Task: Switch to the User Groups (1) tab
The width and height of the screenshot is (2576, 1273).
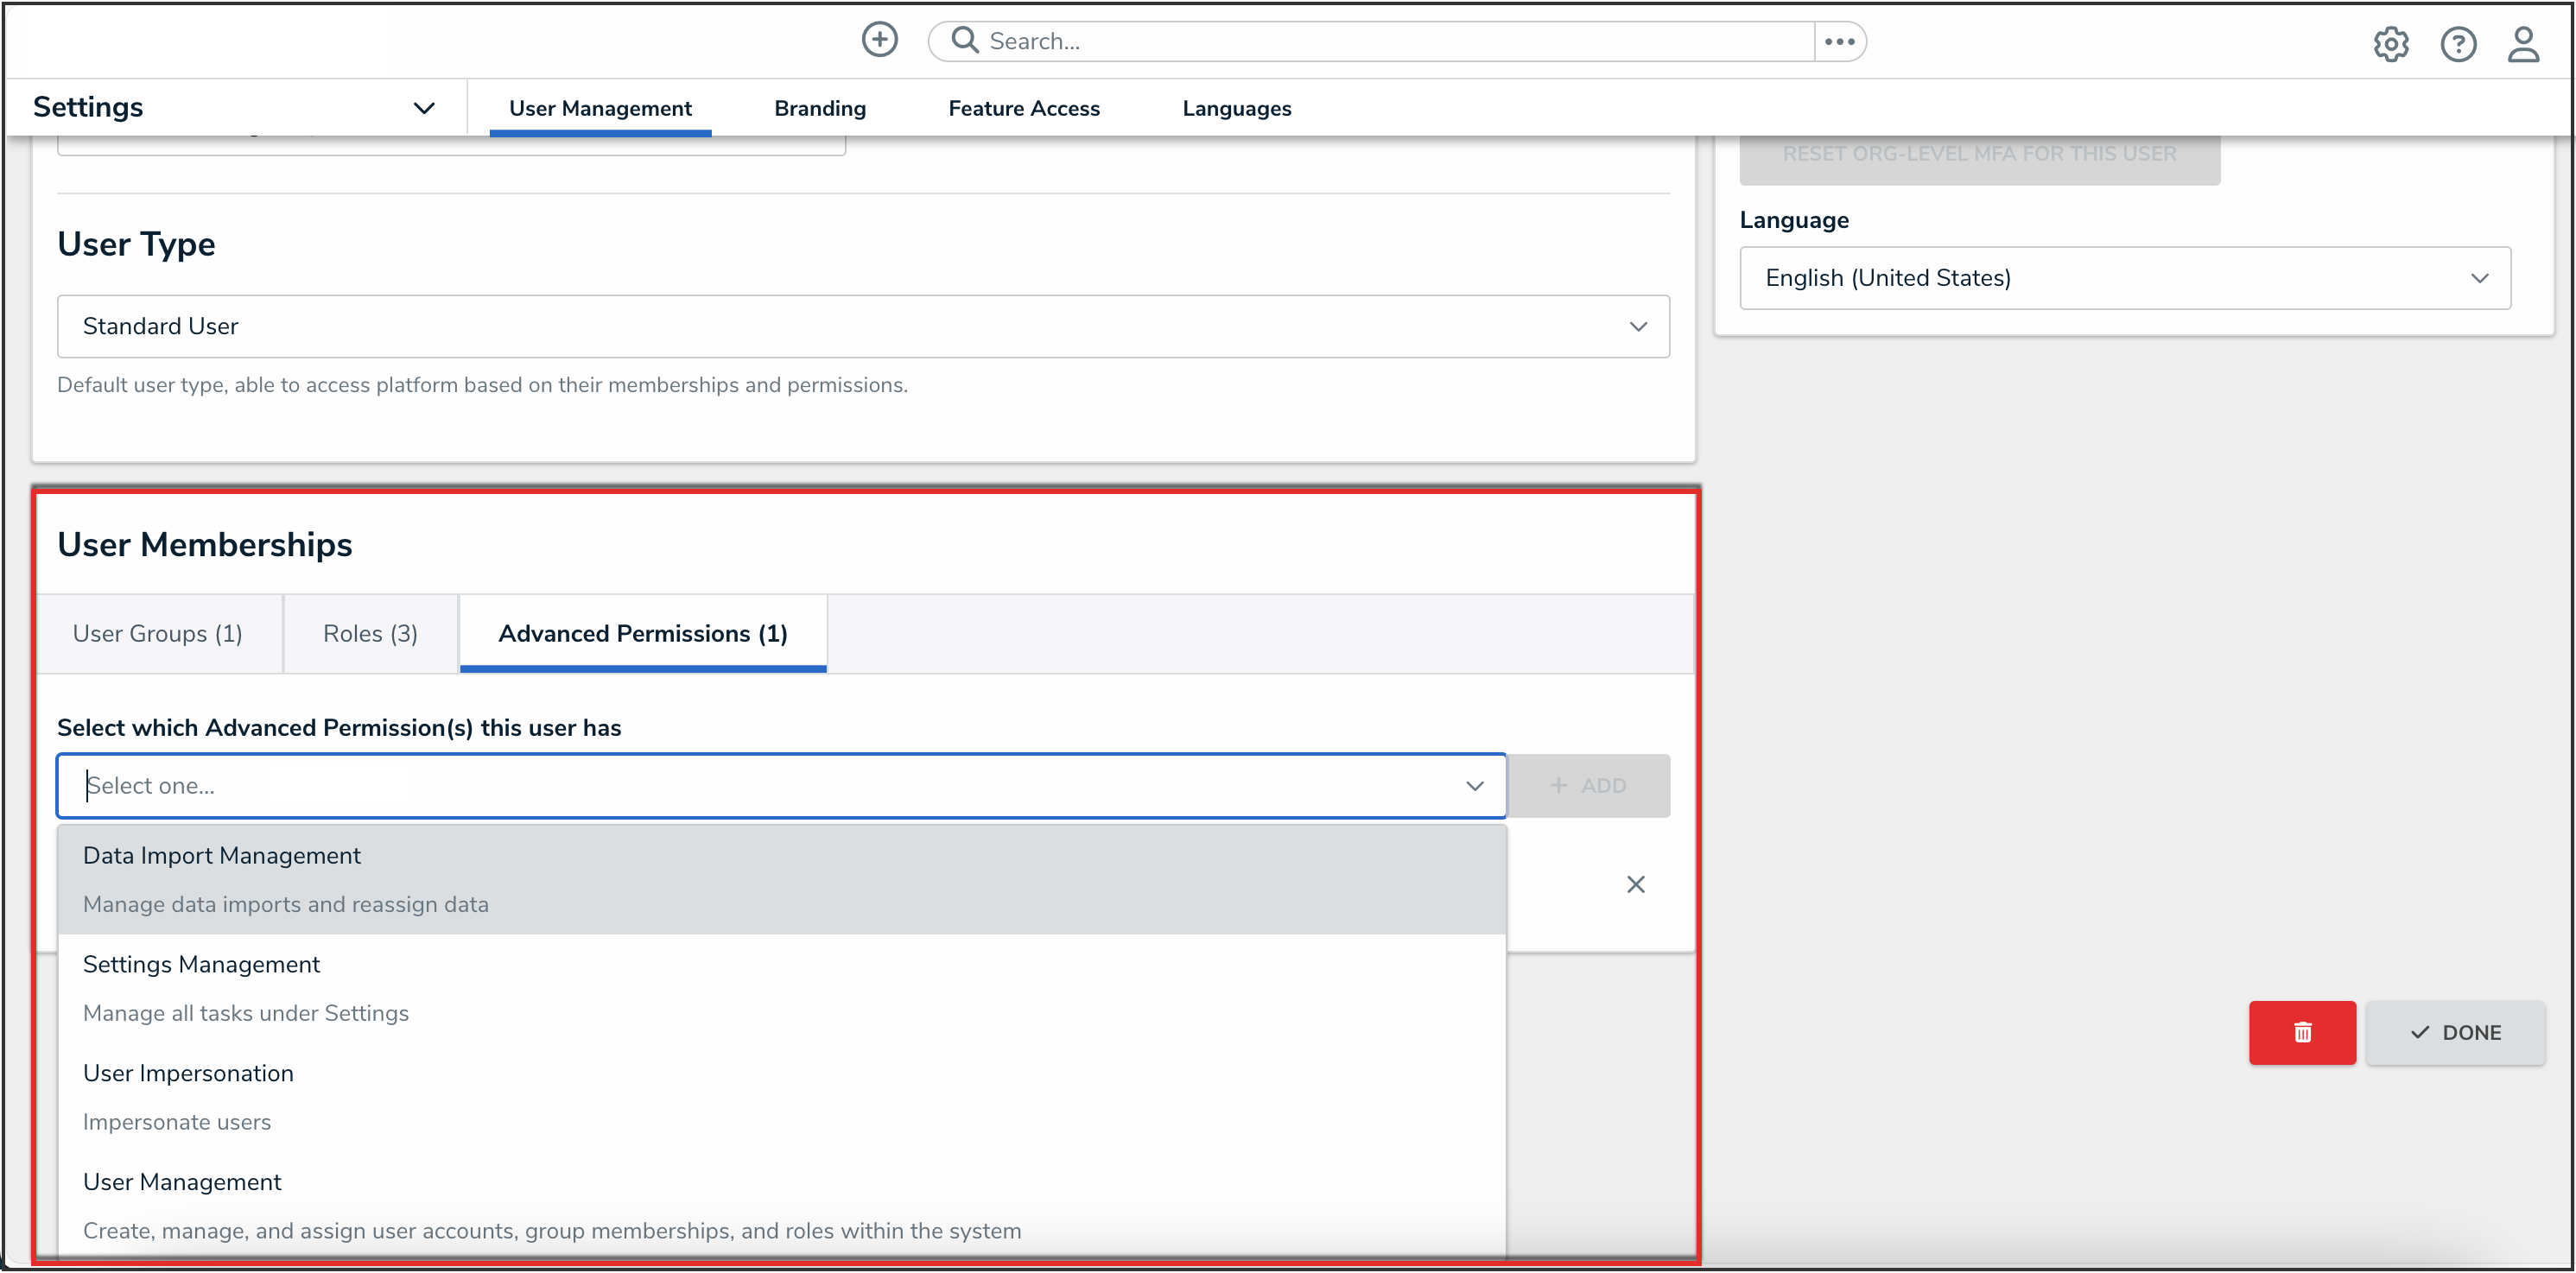Action: (158, 634)
